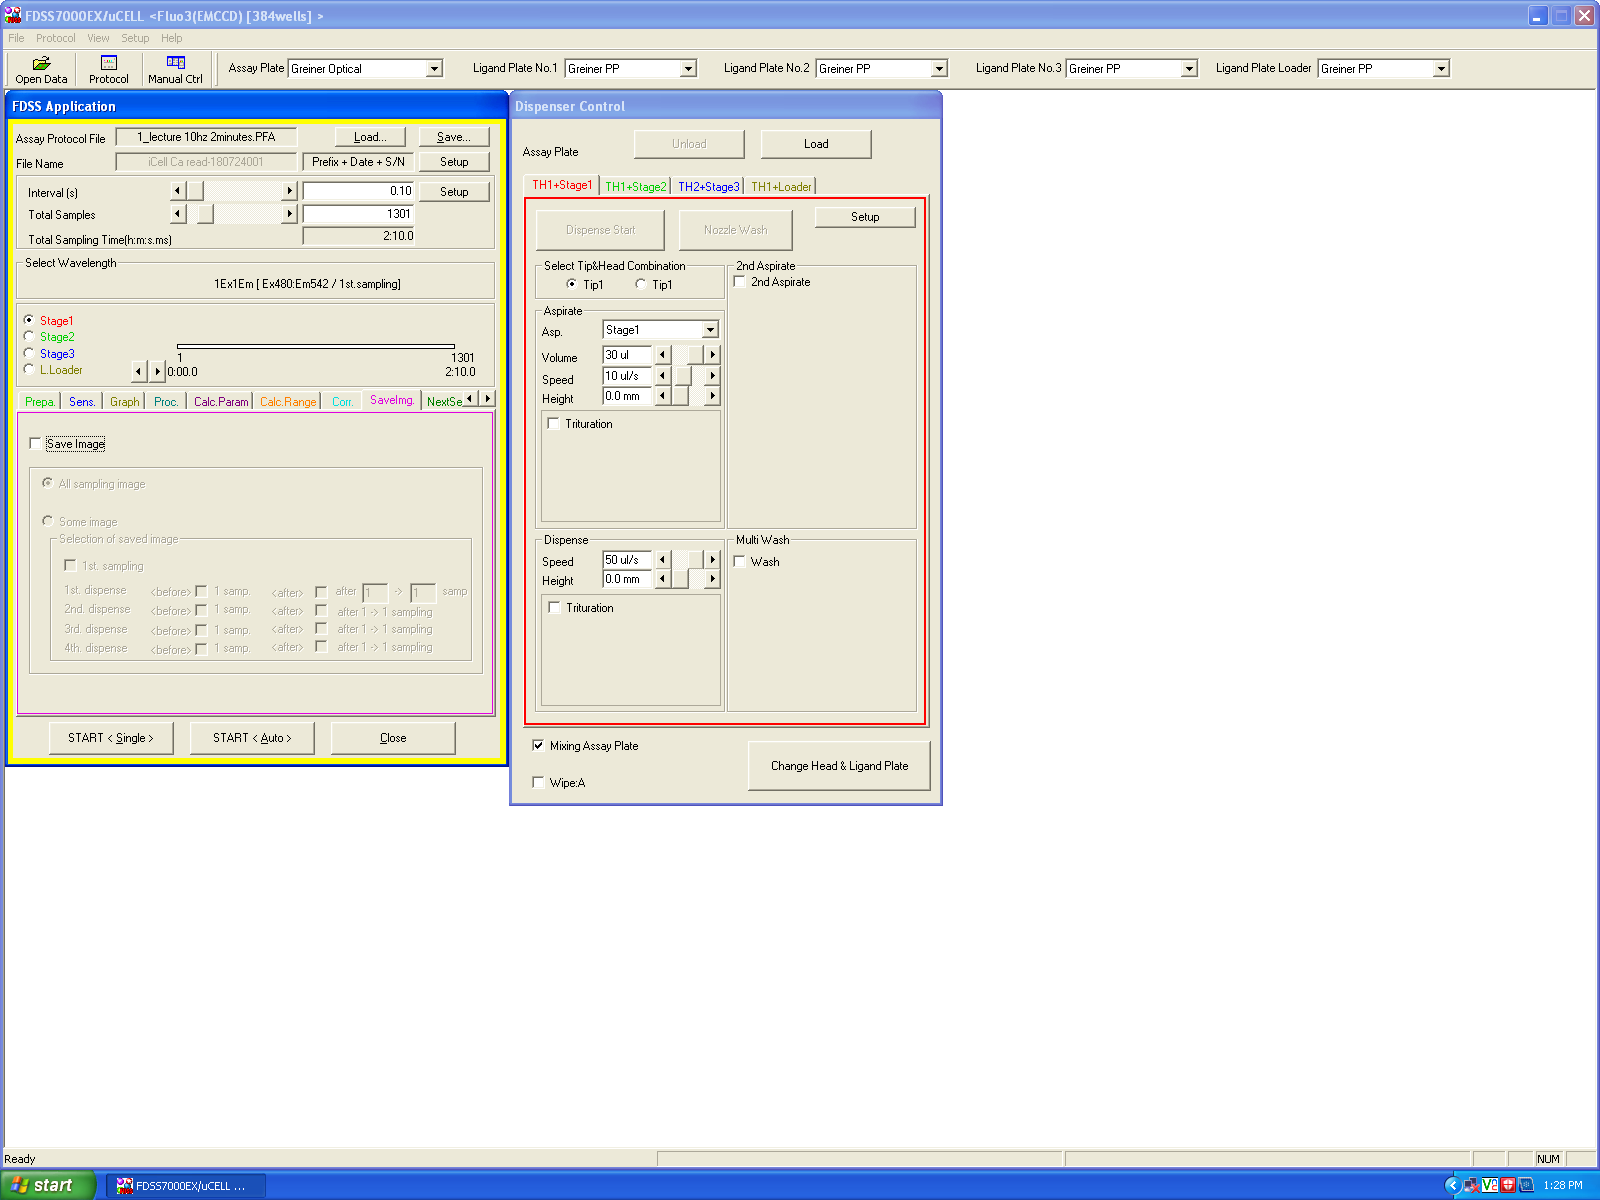
Task: Open the Protocol toolbar icon
Action: point(108,69)
